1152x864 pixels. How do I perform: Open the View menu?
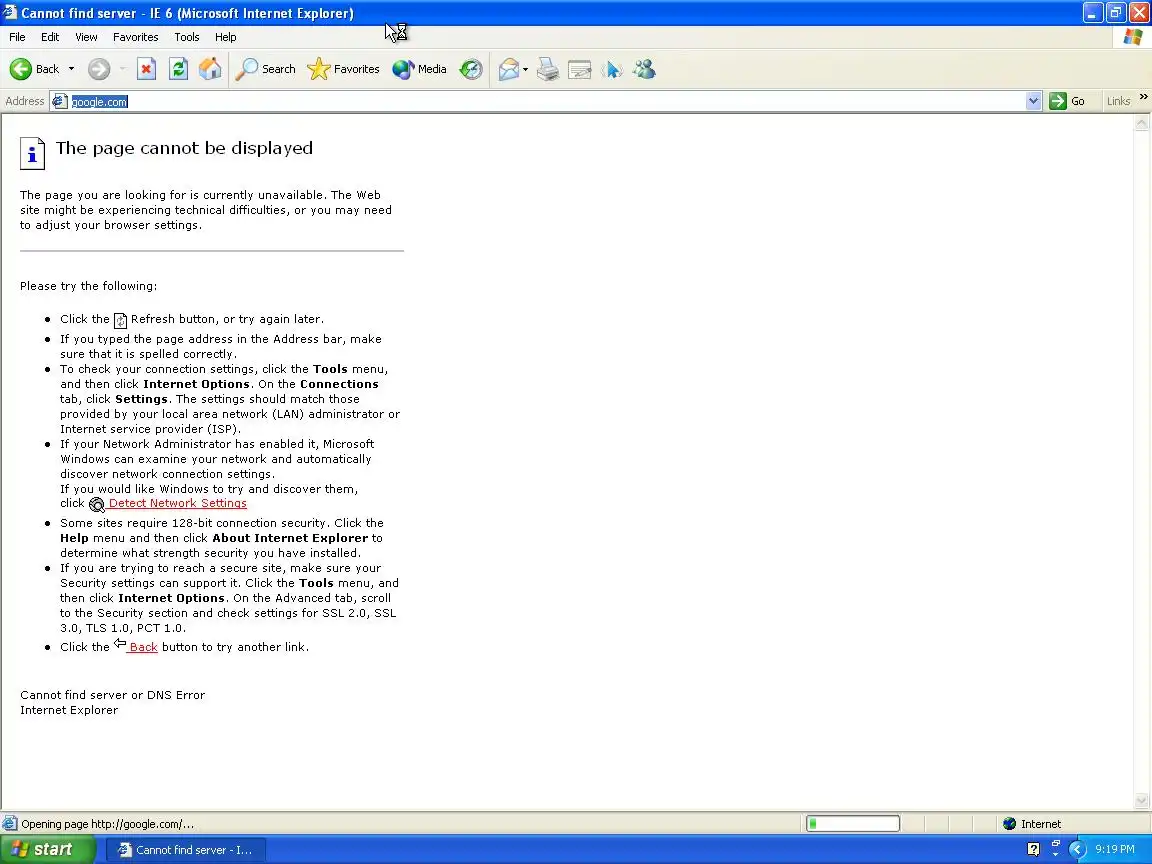86,37
